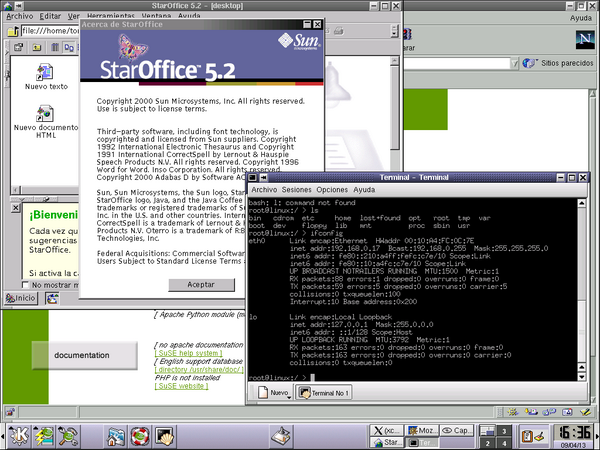Open Ayuda menu in Terminal
The width and height of the screenshot is (600, 450).
click(x=364, y=190)
